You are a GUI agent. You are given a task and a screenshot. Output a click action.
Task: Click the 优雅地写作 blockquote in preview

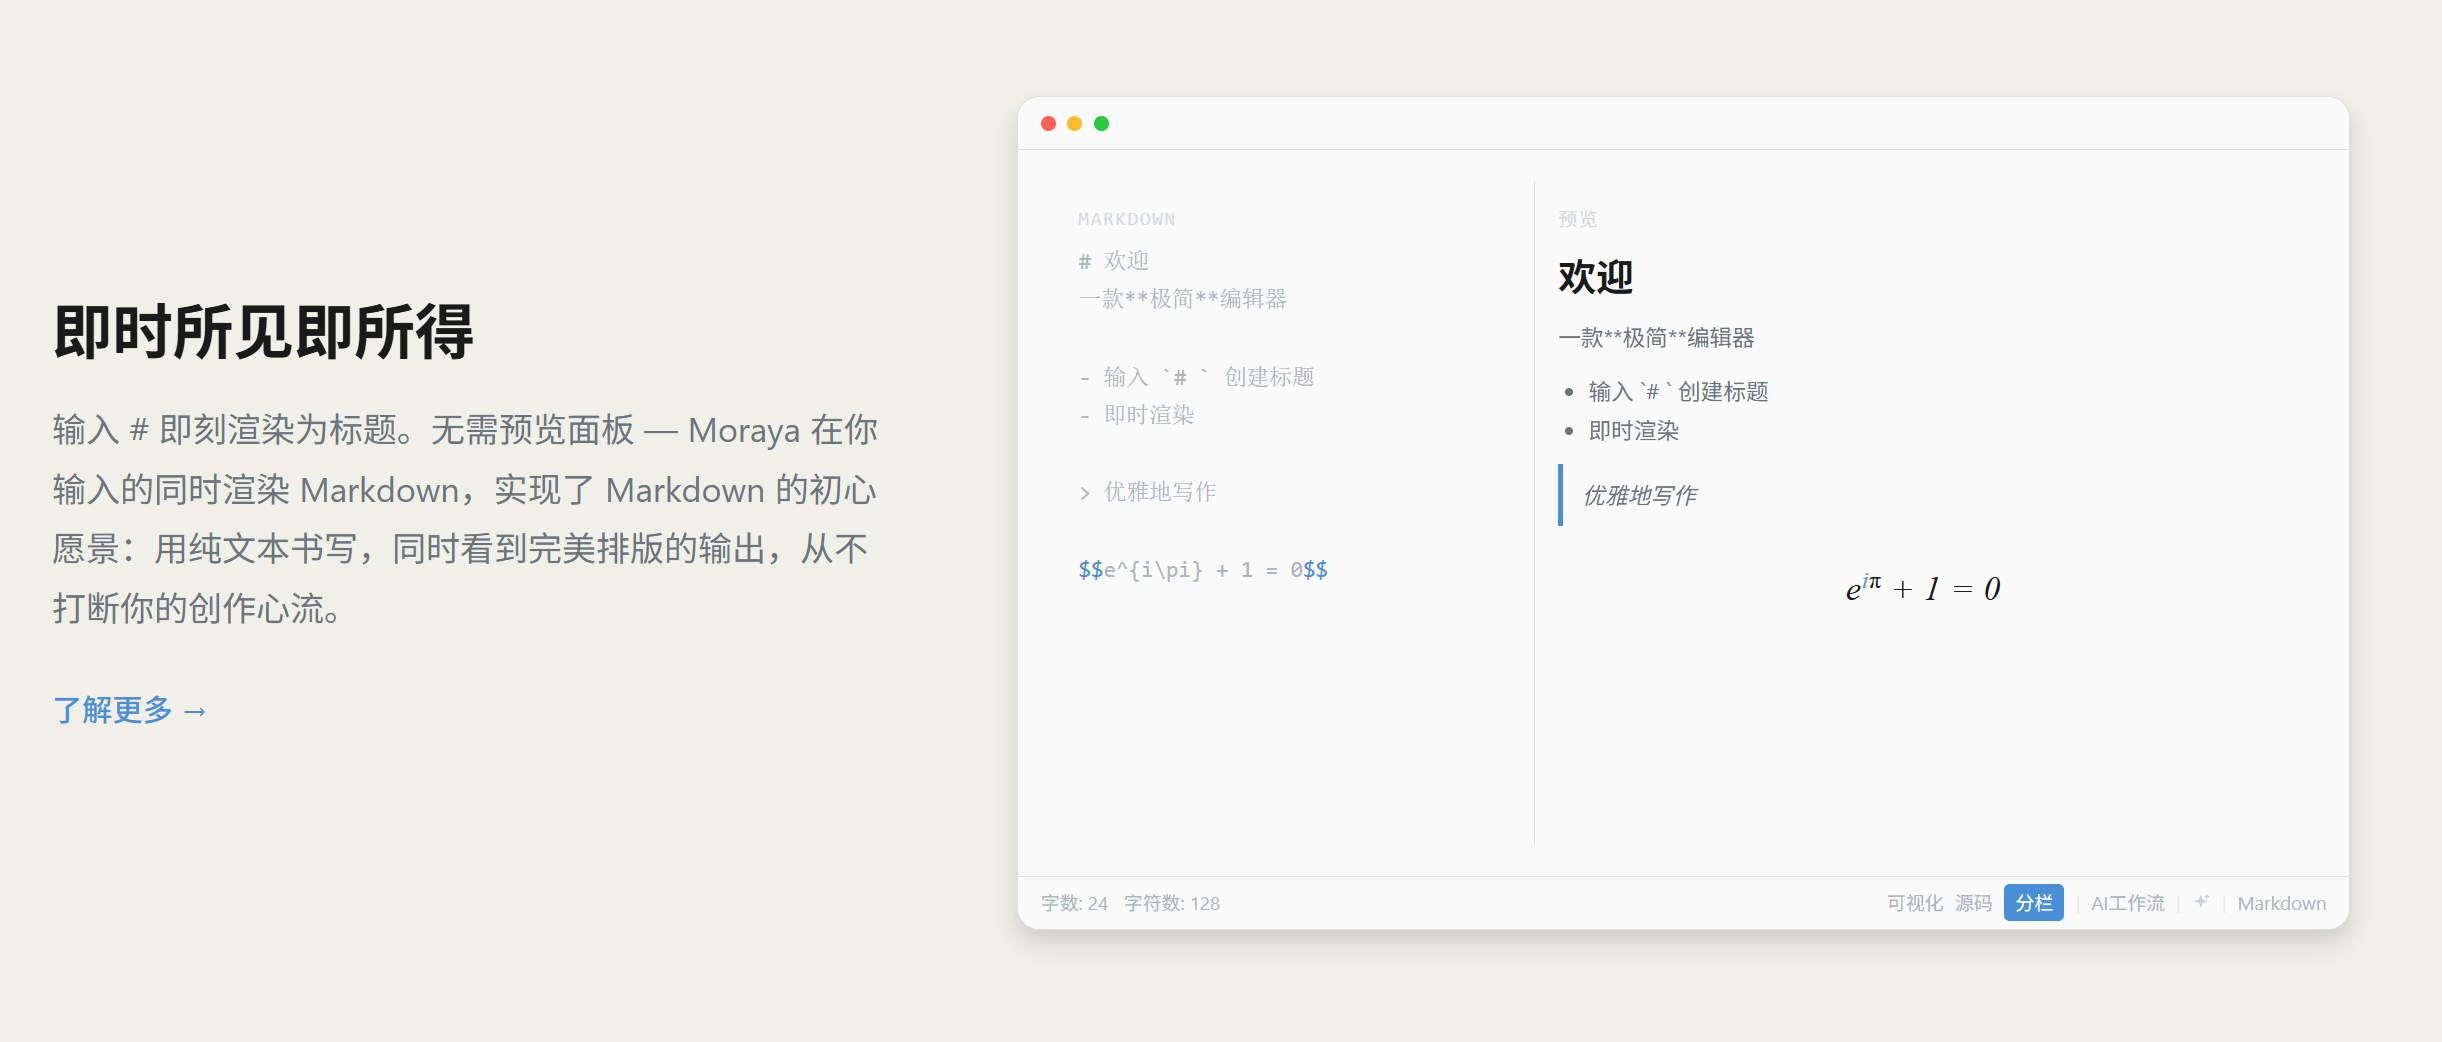[1640, 495]
